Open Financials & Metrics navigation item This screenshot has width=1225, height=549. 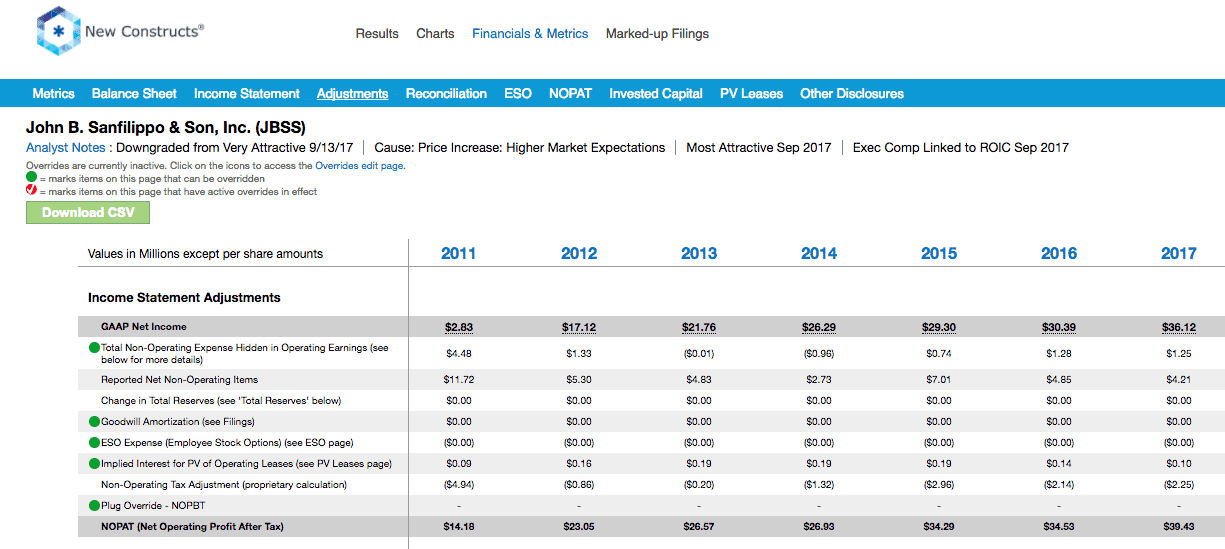pyautogui.click(x=530, y=33)
